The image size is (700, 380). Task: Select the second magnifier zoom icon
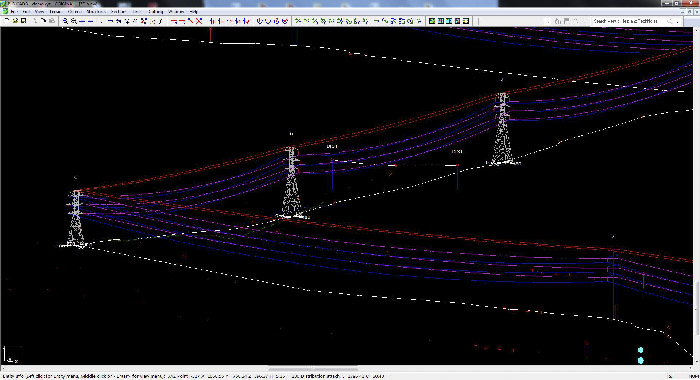(x=74, y=21)
